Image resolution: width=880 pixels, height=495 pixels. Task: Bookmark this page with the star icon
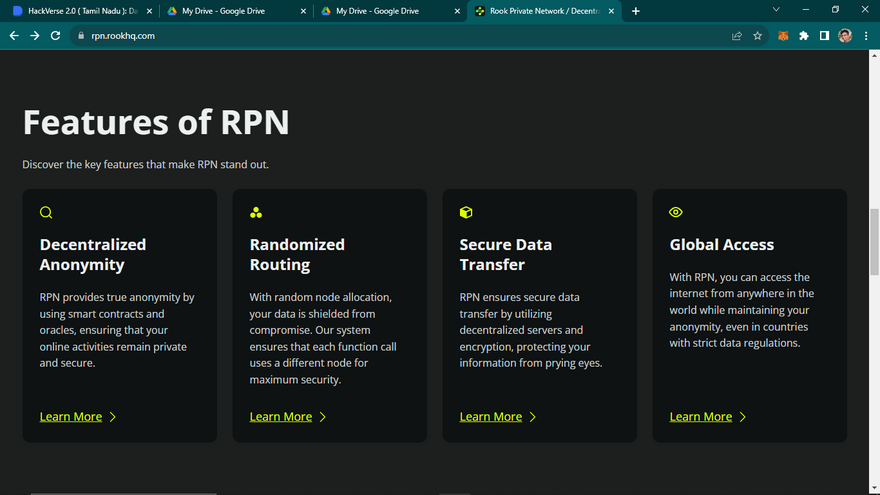pos(757,35)
